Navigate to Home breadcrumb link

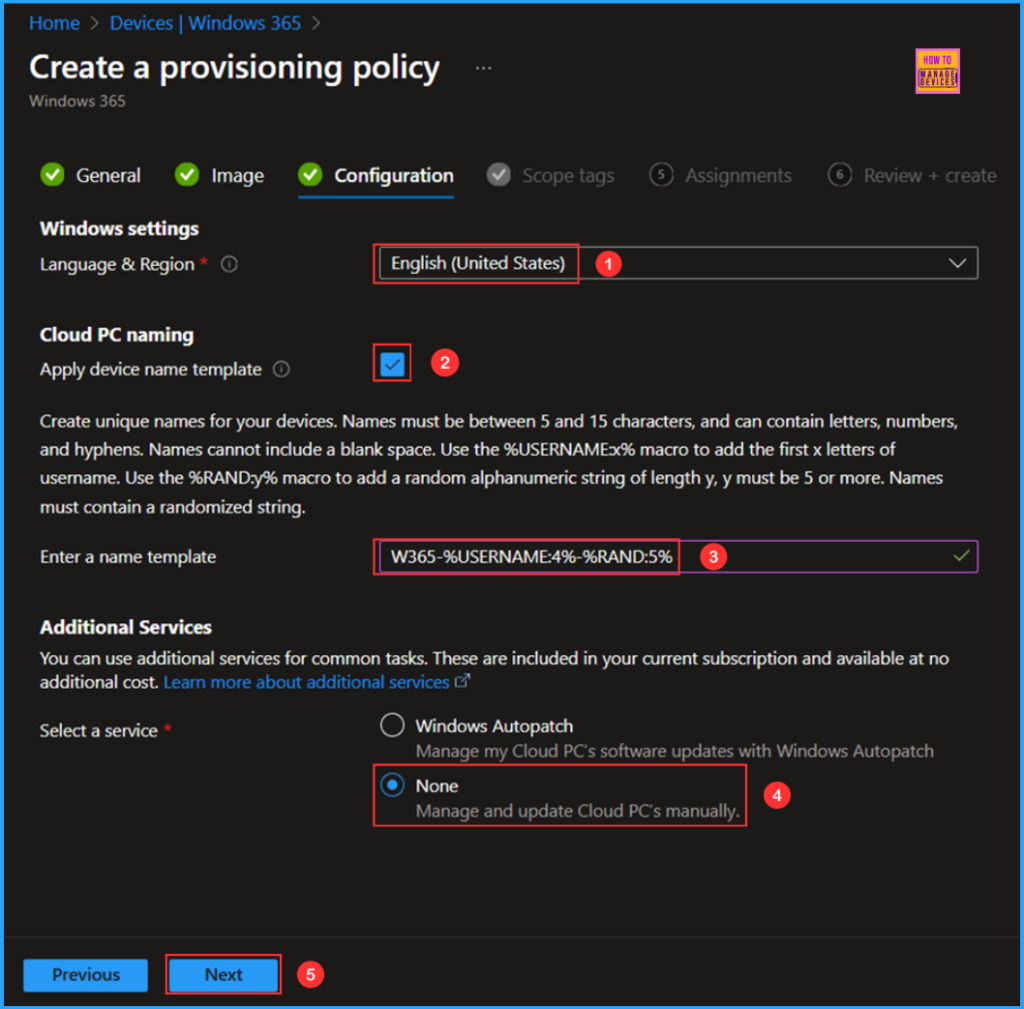[x=54, y=24]
